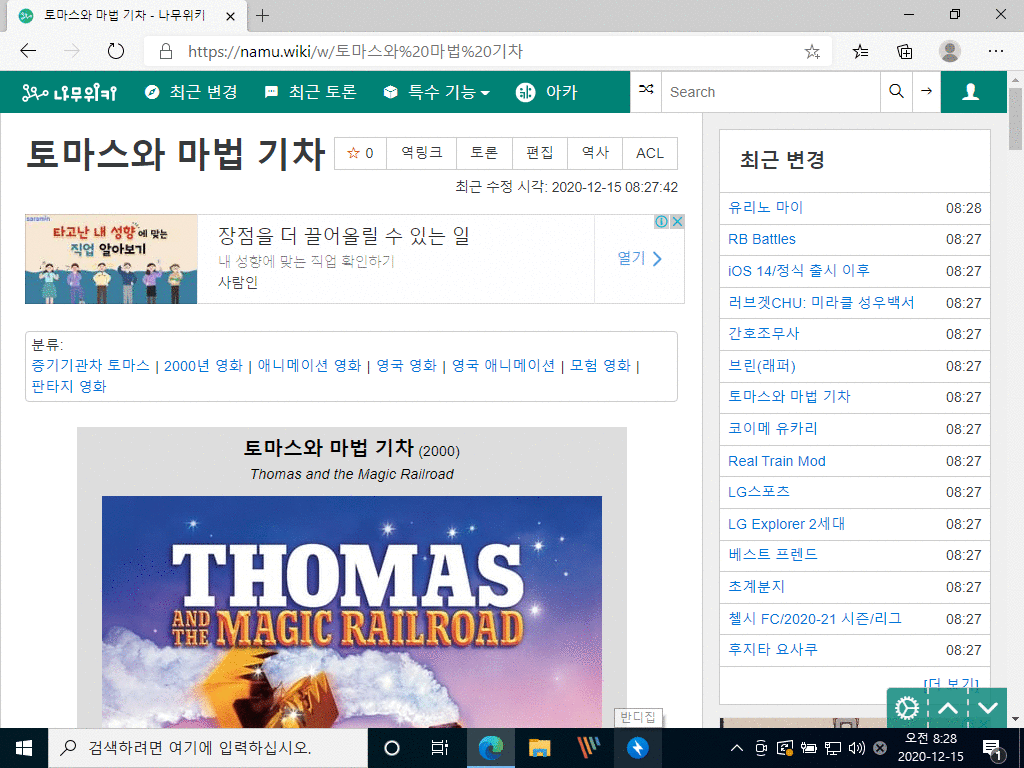Click the floating scroll-to-top arrow button
The image size is (1024, 768).
click(948, 708)
